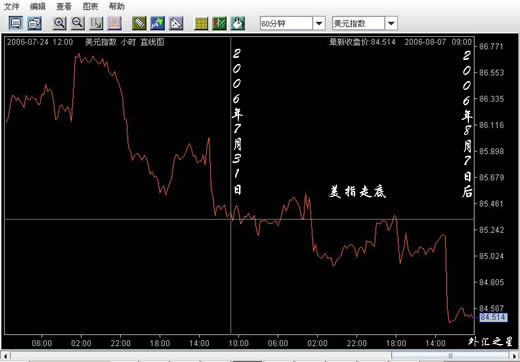The height and width of the screenshot is (362, 520).
Task: Select the ruler measuring tool icon
Action: tap(139, 23)
